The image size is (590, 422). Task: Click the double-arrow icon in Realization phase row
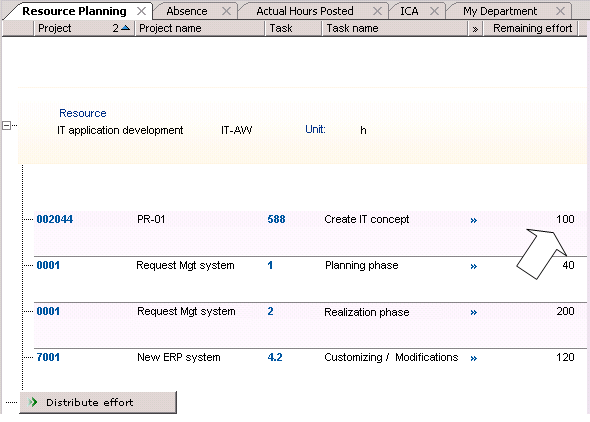point(473,313)
